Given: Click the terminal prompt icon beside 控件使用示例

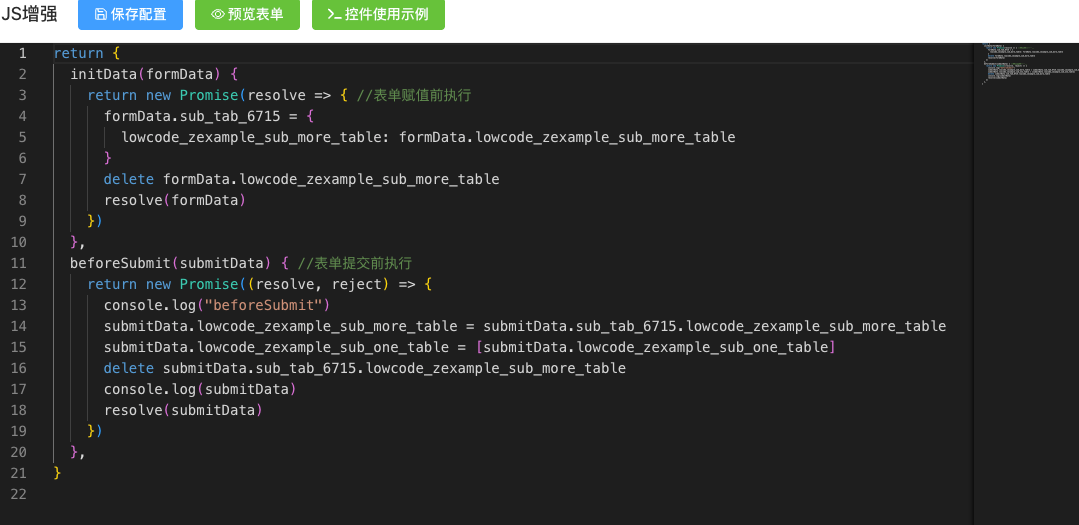Looking at the screenshot, I should pyautogui.click(x=334, y=15).
